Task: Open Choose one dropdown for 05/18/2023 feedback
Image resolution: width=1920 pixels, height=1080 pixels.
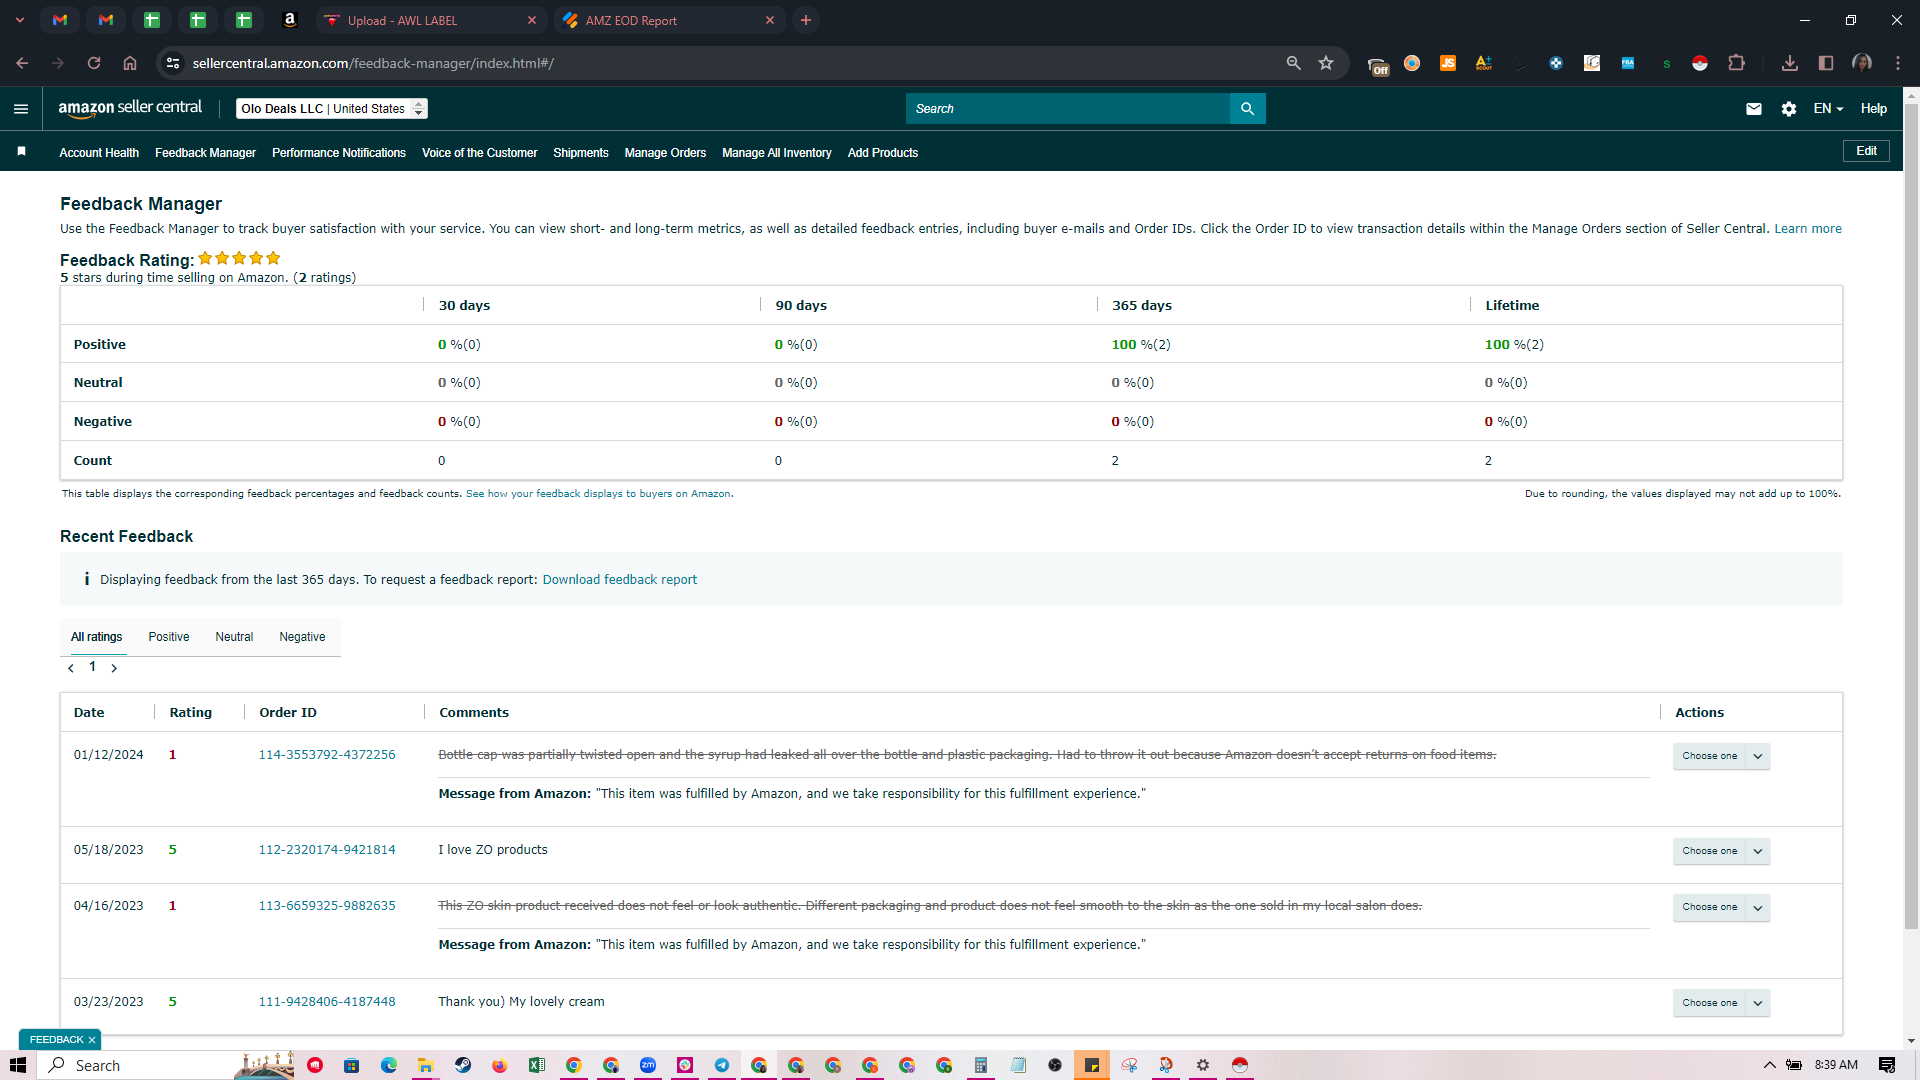Action: [x=1721, y=851]
